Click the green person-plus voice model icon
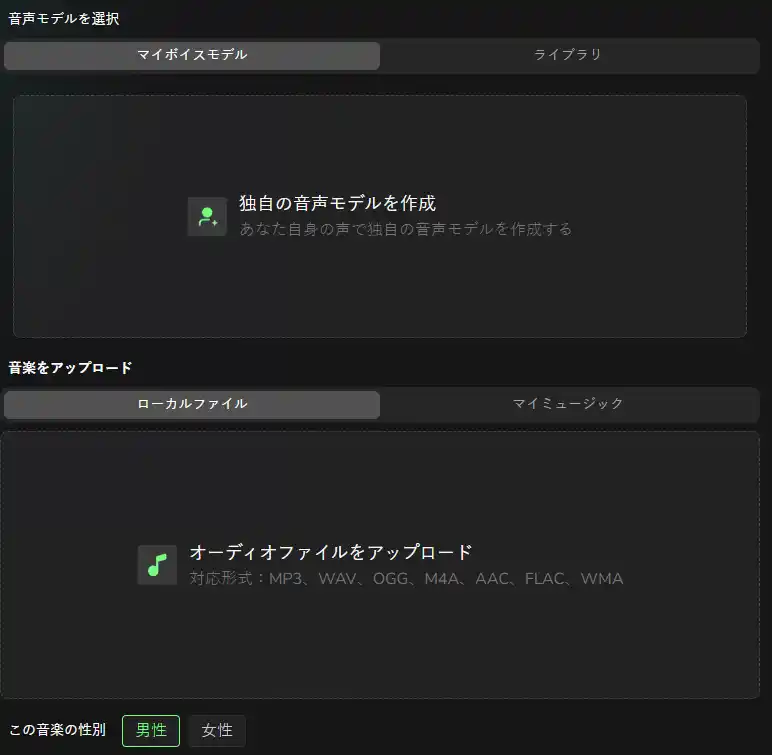Viewport: 772px width, 755px height. coord(207,217)
